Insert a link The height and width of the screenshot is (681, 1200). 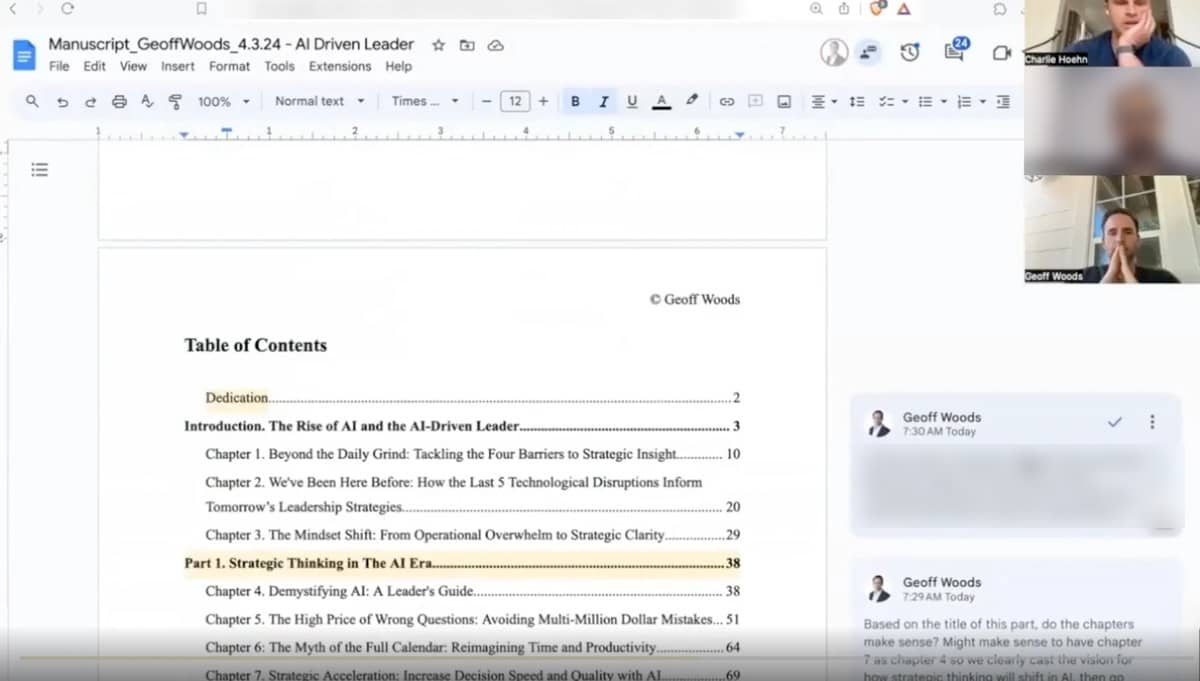727,101
